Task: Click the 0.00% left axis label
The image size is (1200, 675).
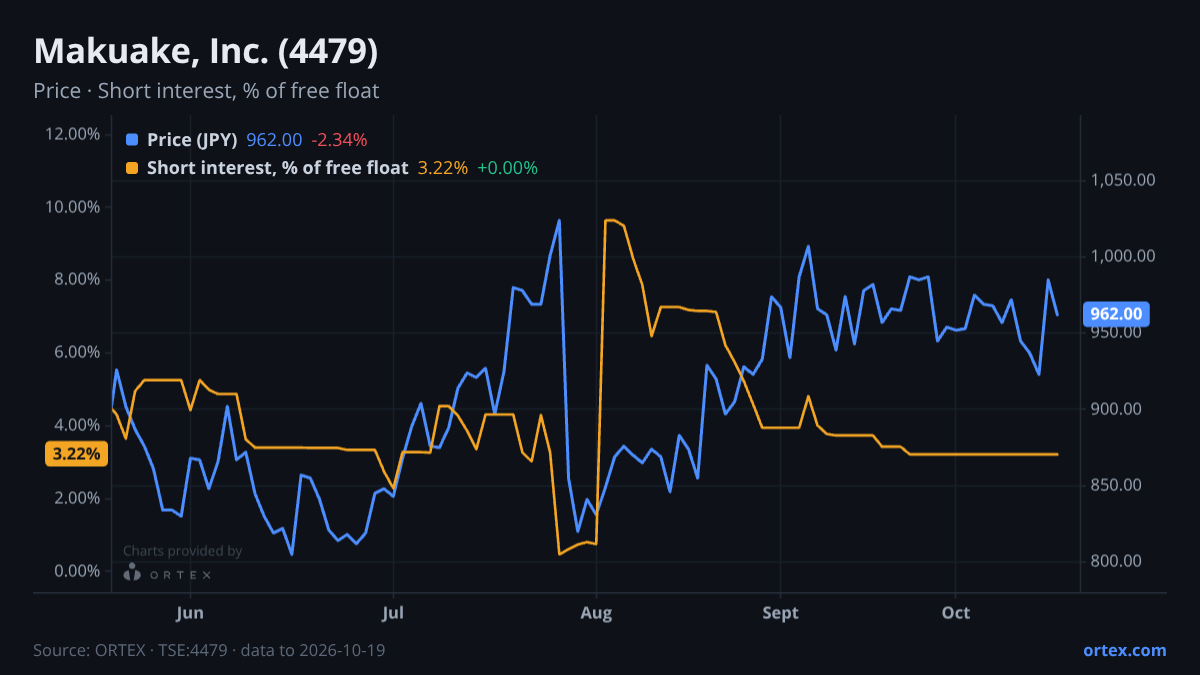Action: [x=77, y=571]
